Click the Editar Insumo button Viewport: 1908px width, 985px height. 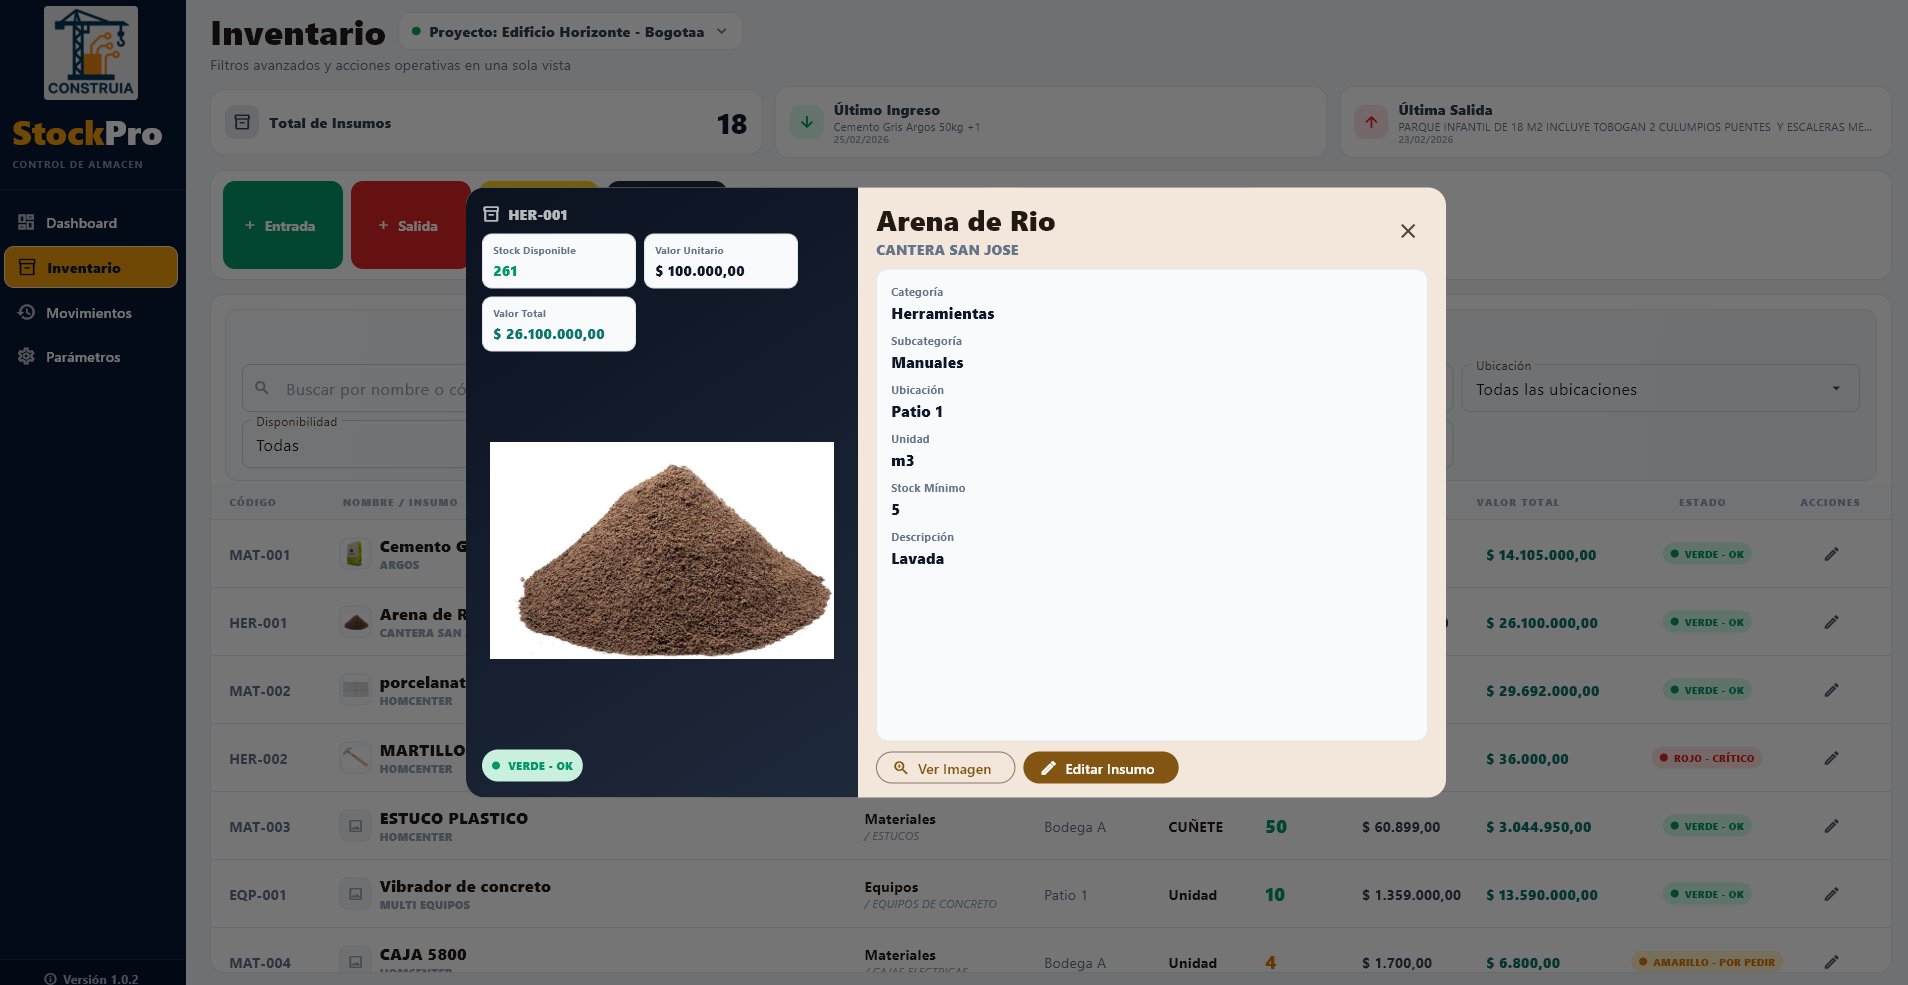point(1100,768)
